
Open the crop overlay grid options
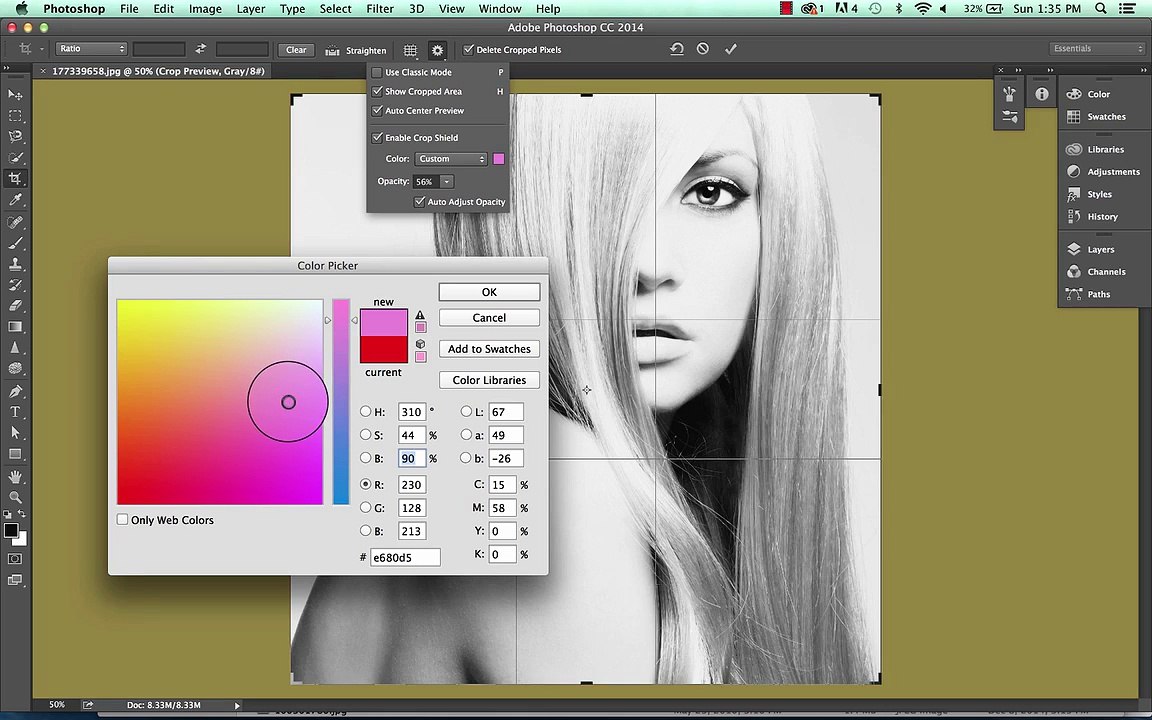point(410,50)
